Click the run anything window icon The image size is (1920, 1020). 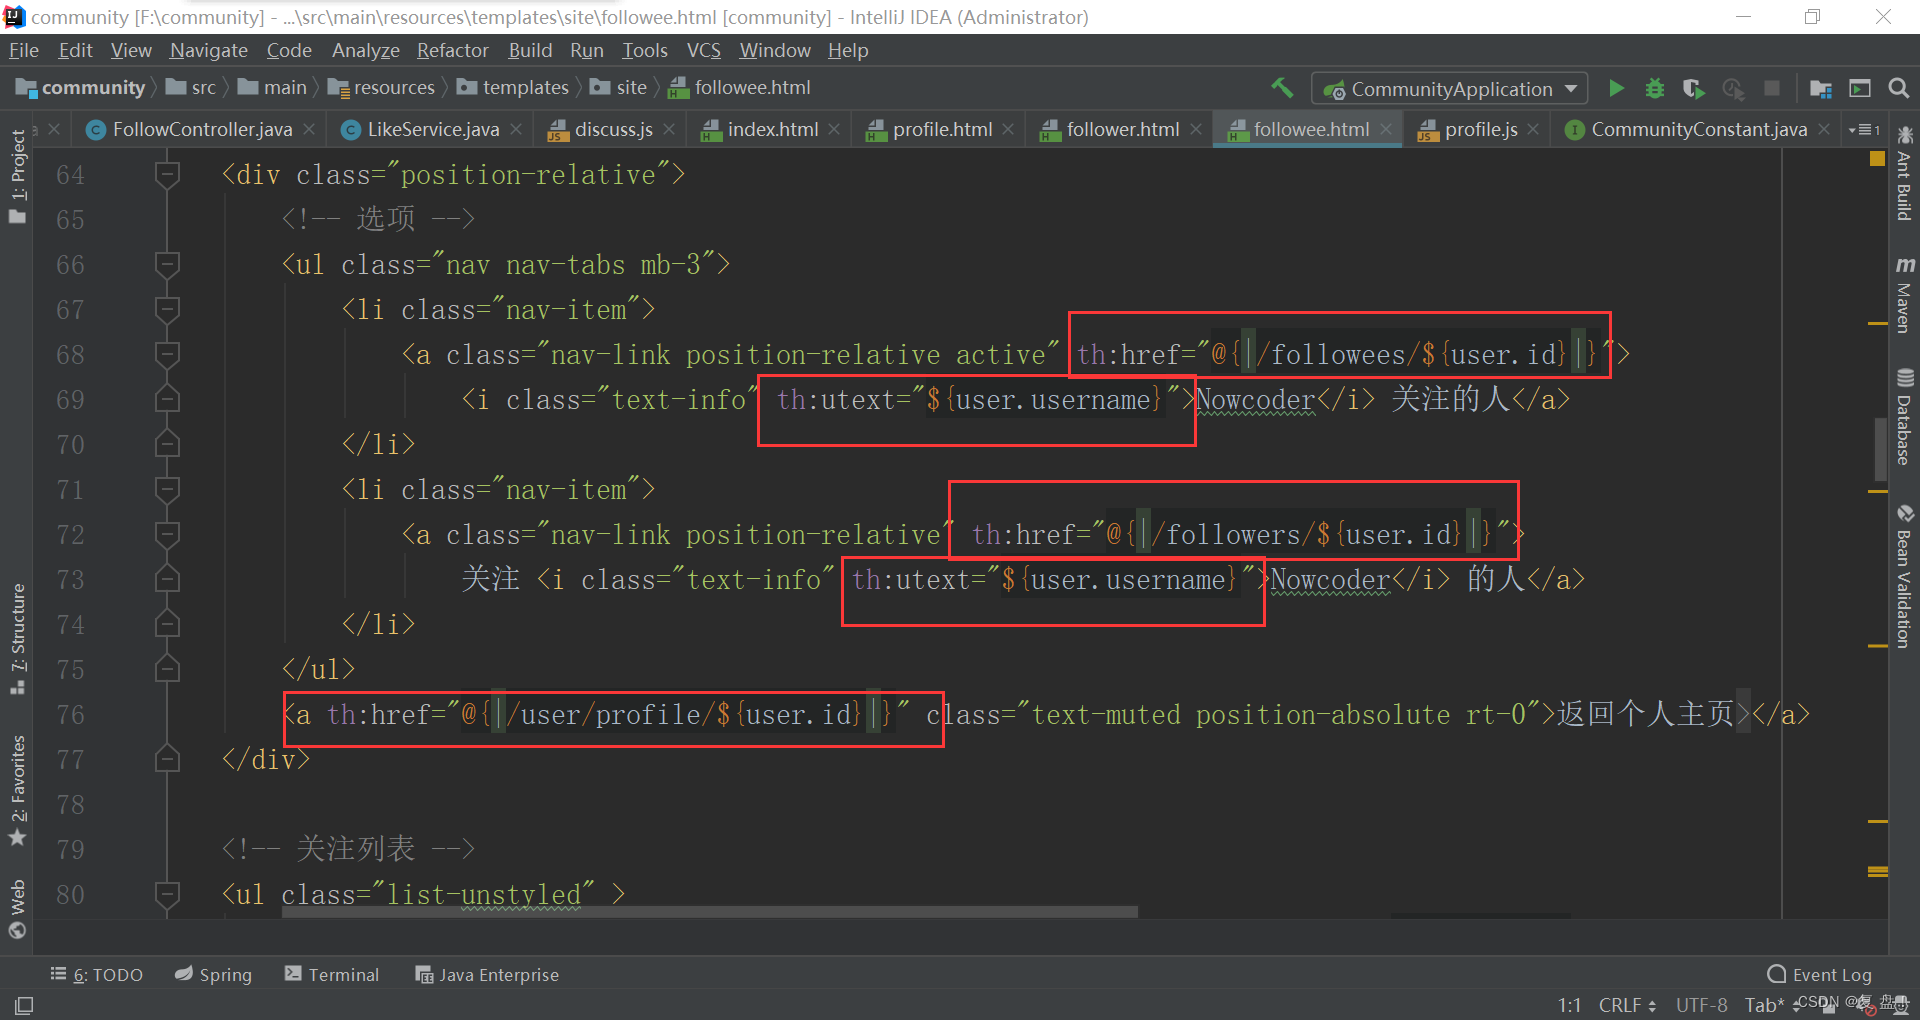pos(1860,88)
